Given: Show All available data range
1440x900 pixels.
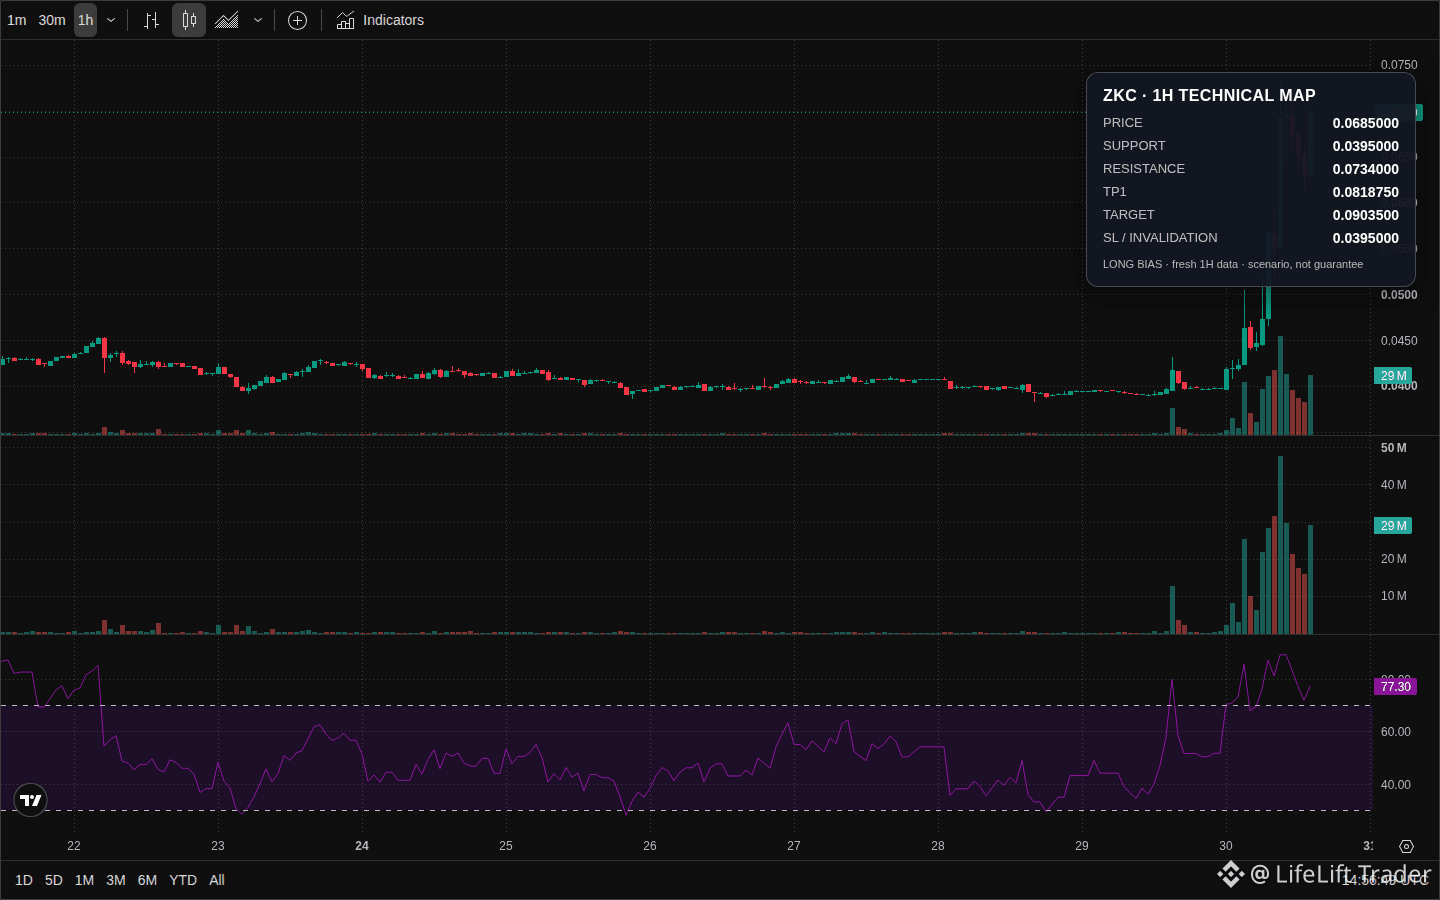Looking at the screenshot, I should 217,880.
